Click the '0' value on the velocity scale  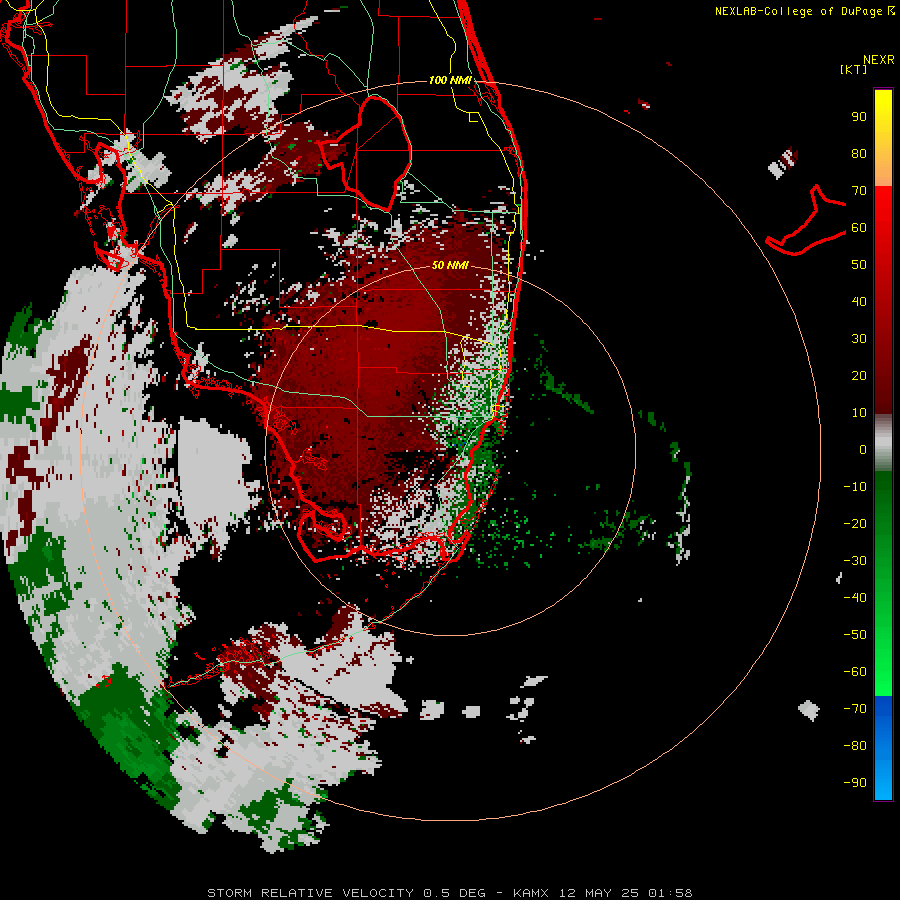[863, 449]
